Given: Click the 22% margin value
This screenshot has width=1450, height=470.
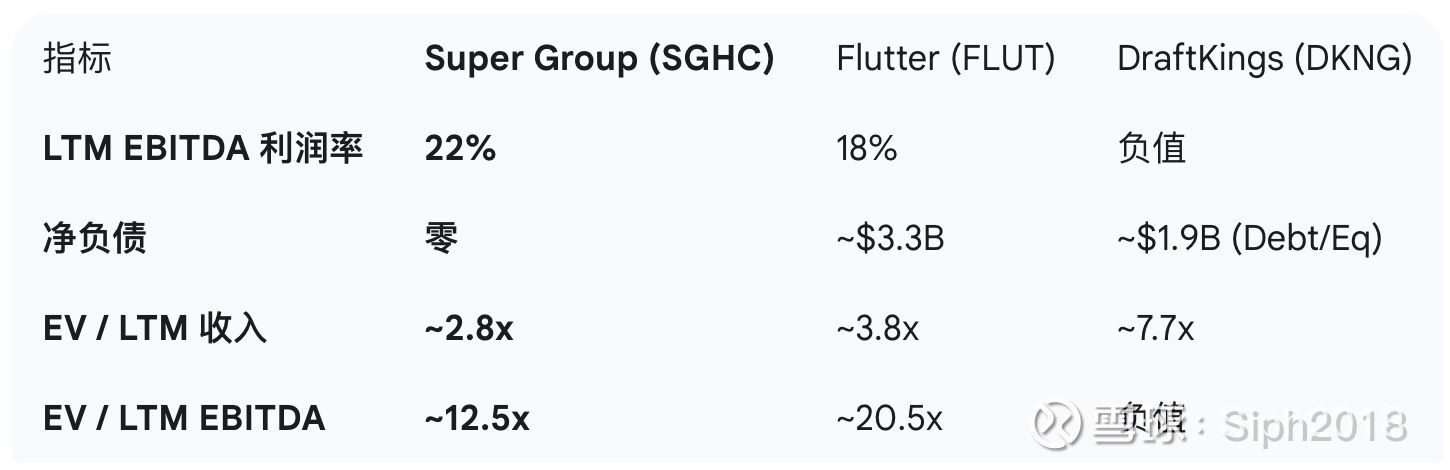Looking at the screenshot, I should (460, 149).
